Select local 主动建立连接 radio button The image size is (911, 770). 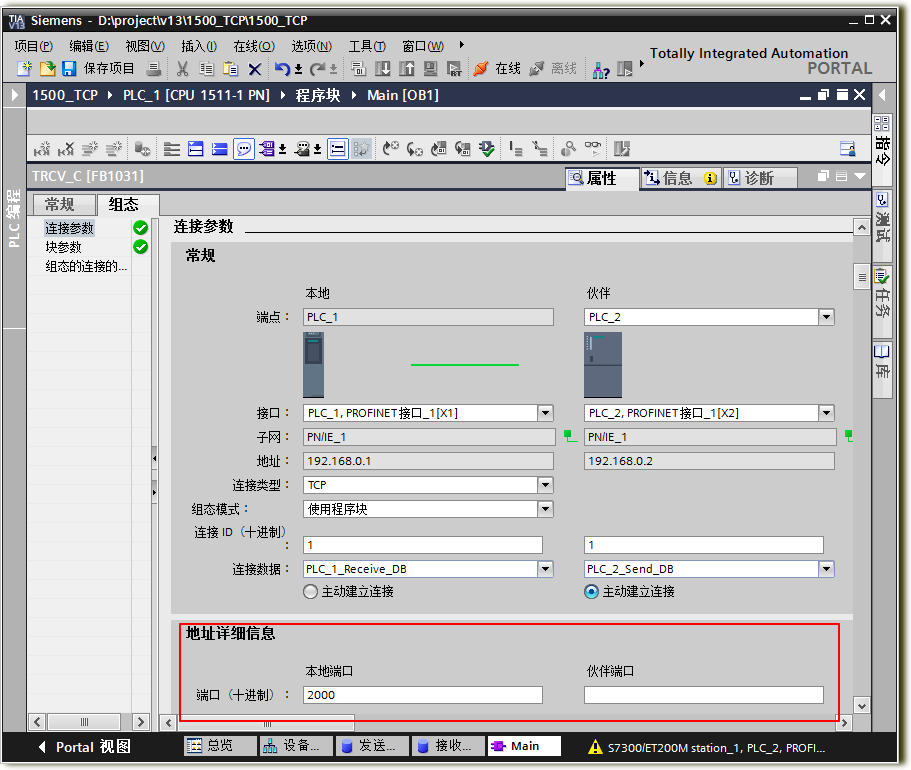pos(311,592)
